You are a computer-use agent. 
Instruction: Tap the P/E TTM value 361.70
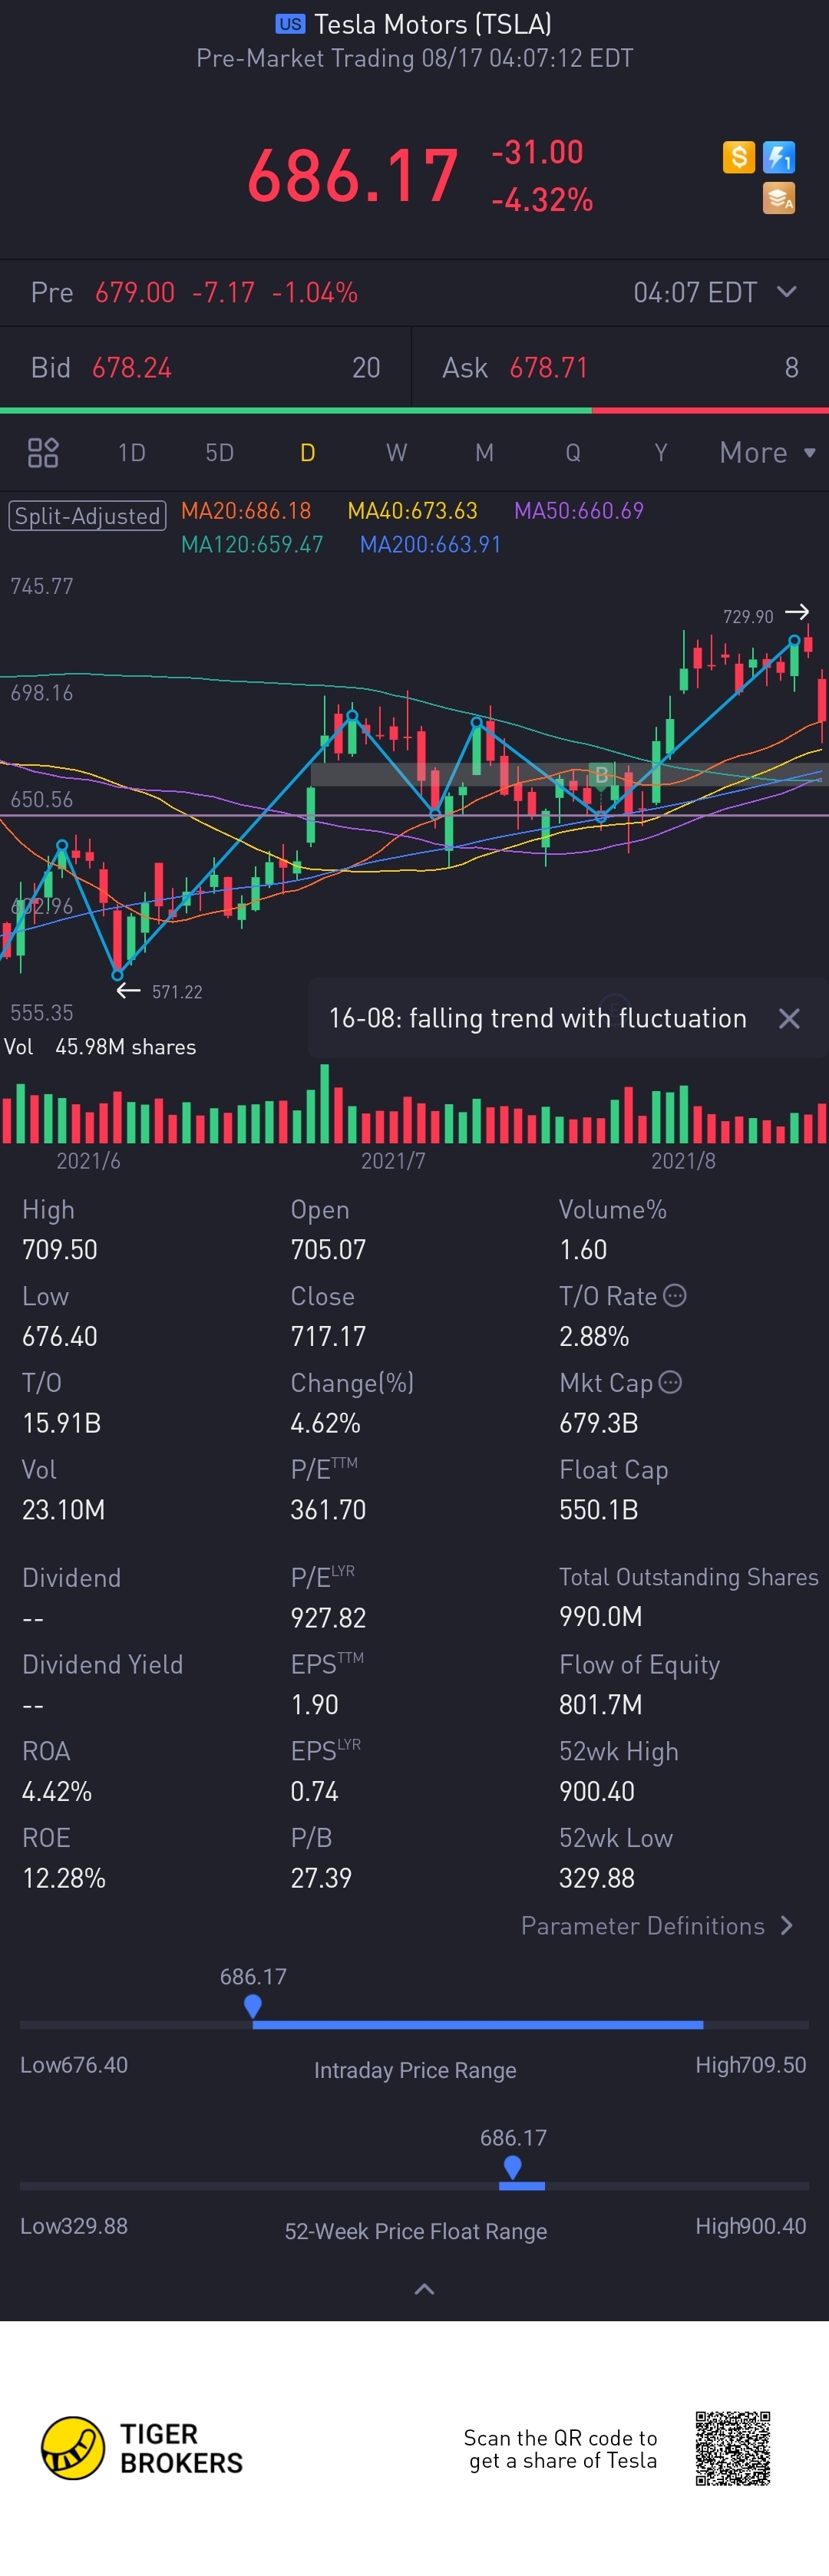click(328, 1510)
